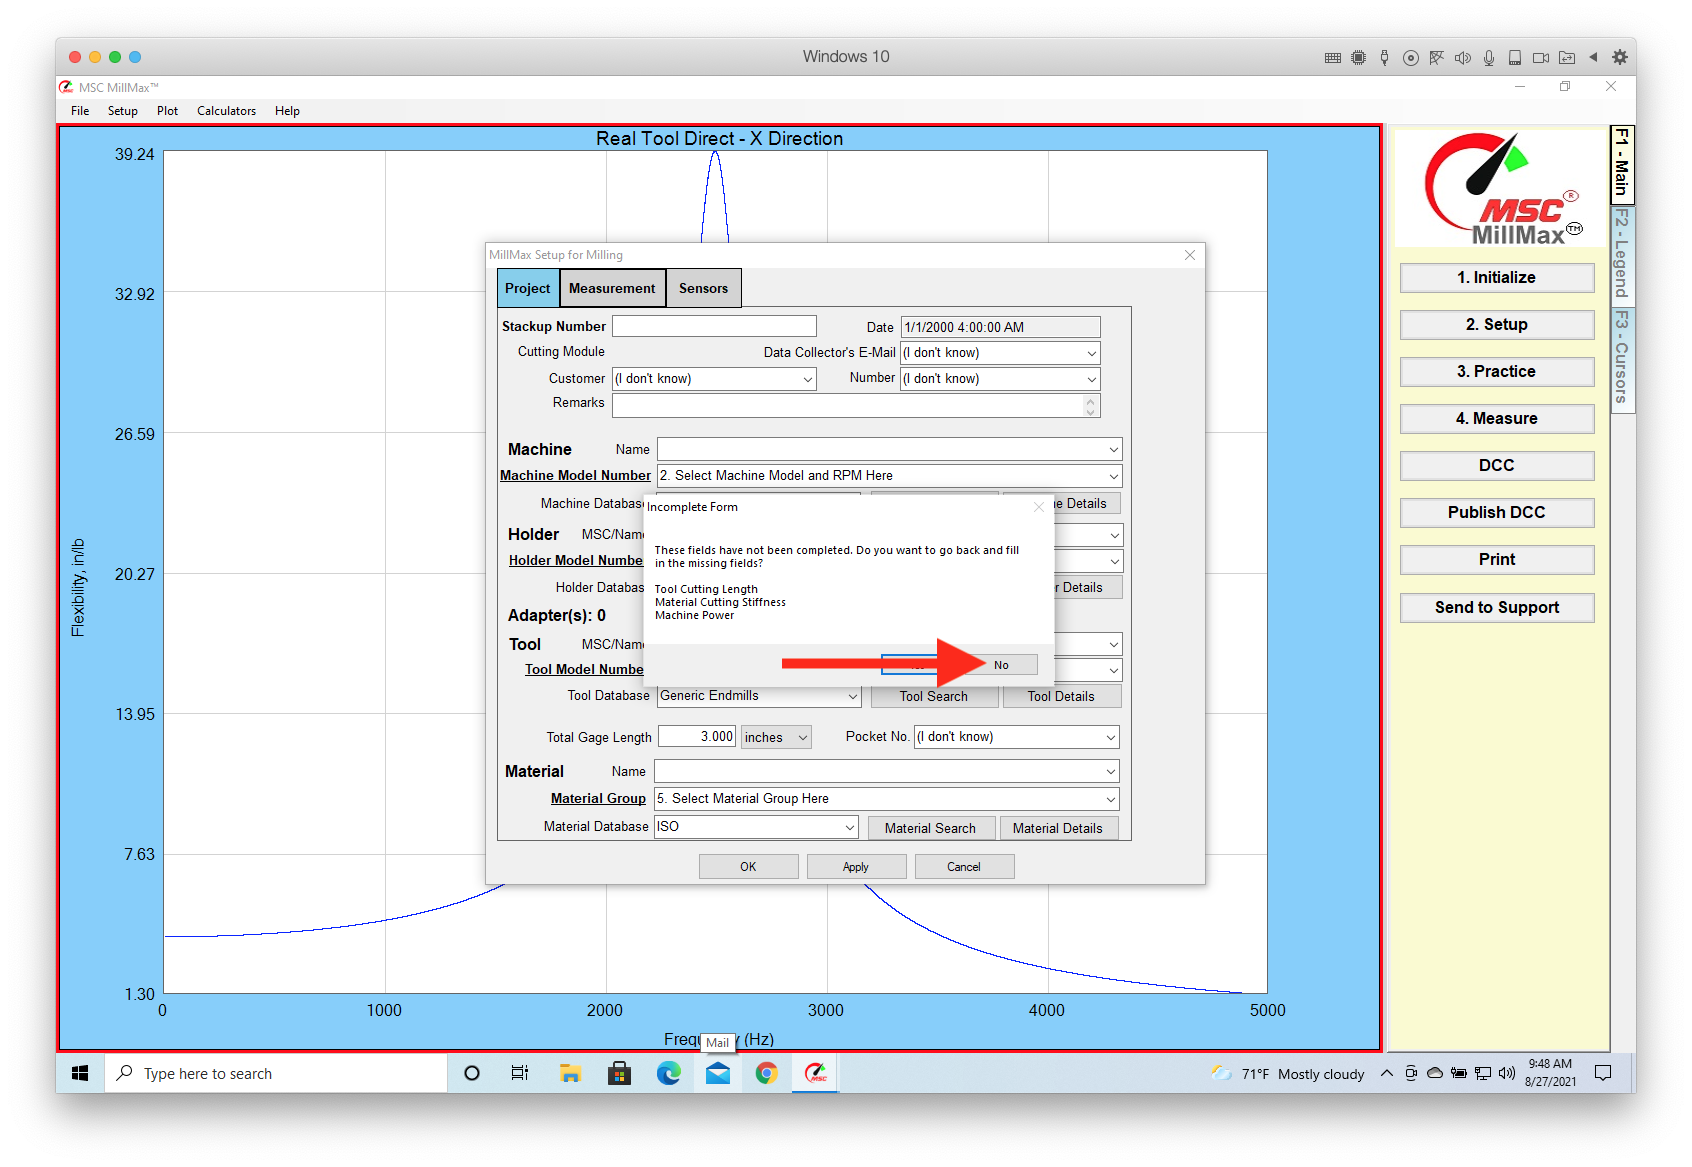This screenshot has width=1692, height=1167.
Task: Expand the Pocket No. dropdown
Action: coord(1110,737)
